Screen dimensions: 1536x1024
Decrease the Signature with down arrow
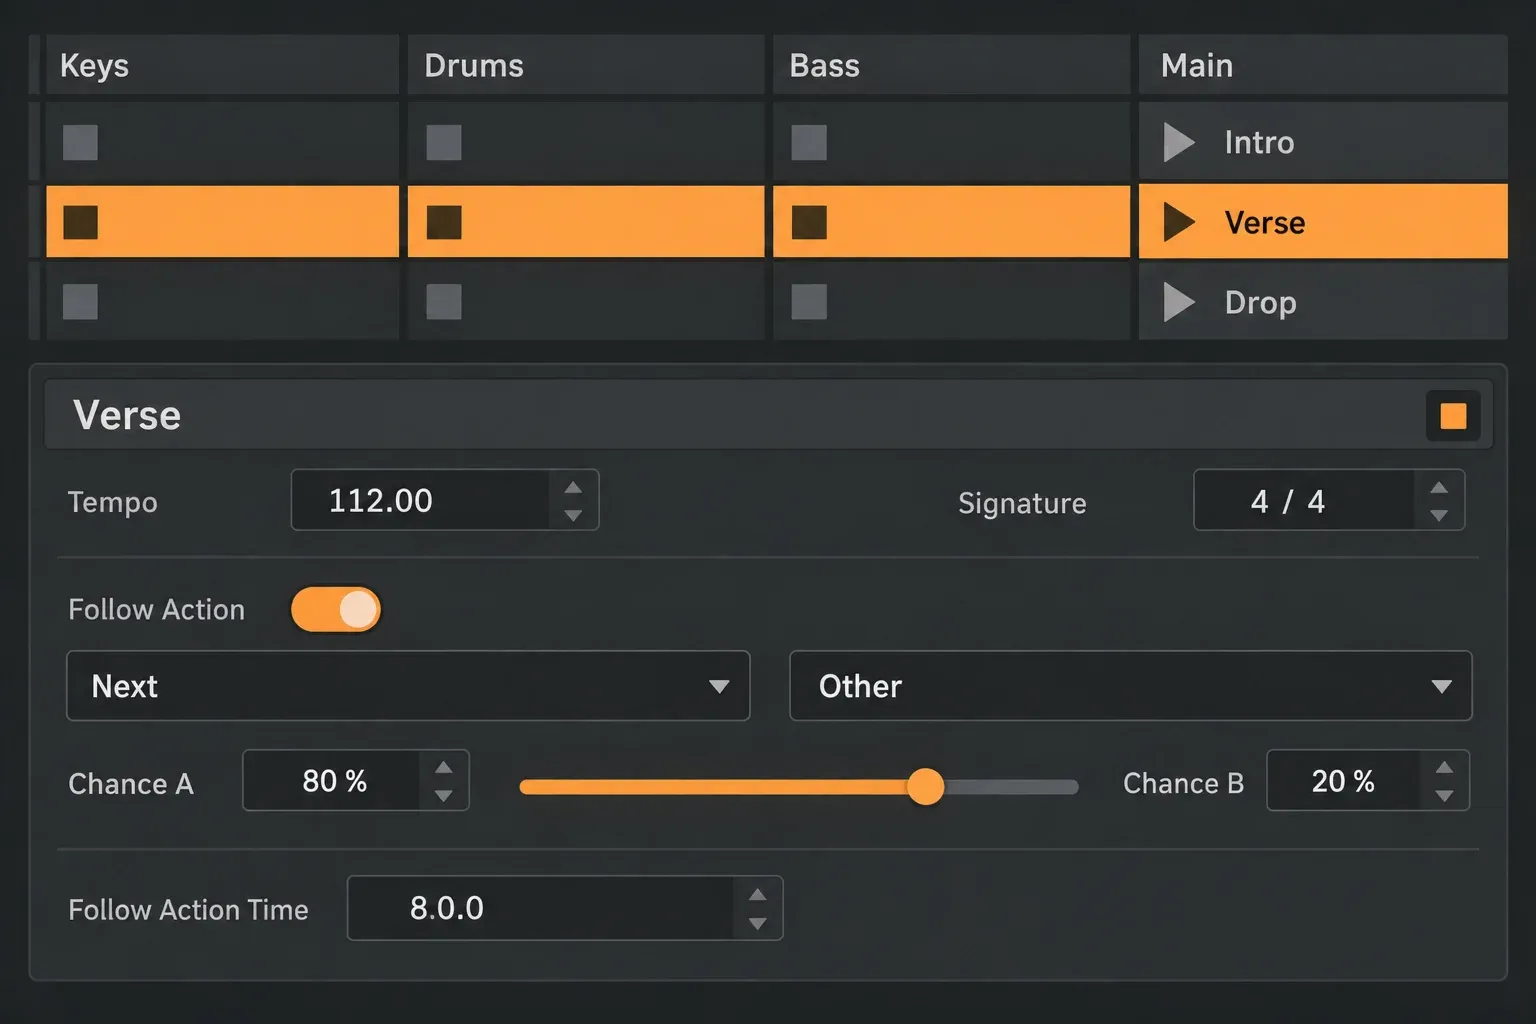[x=1439, y=515]
